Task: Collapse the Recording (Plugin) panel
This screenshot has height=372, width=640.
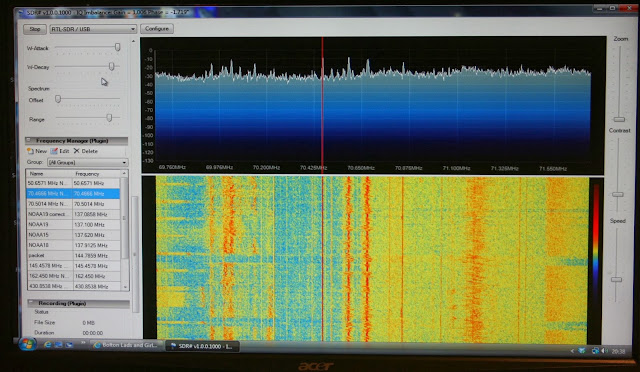Action: point(31,303)
